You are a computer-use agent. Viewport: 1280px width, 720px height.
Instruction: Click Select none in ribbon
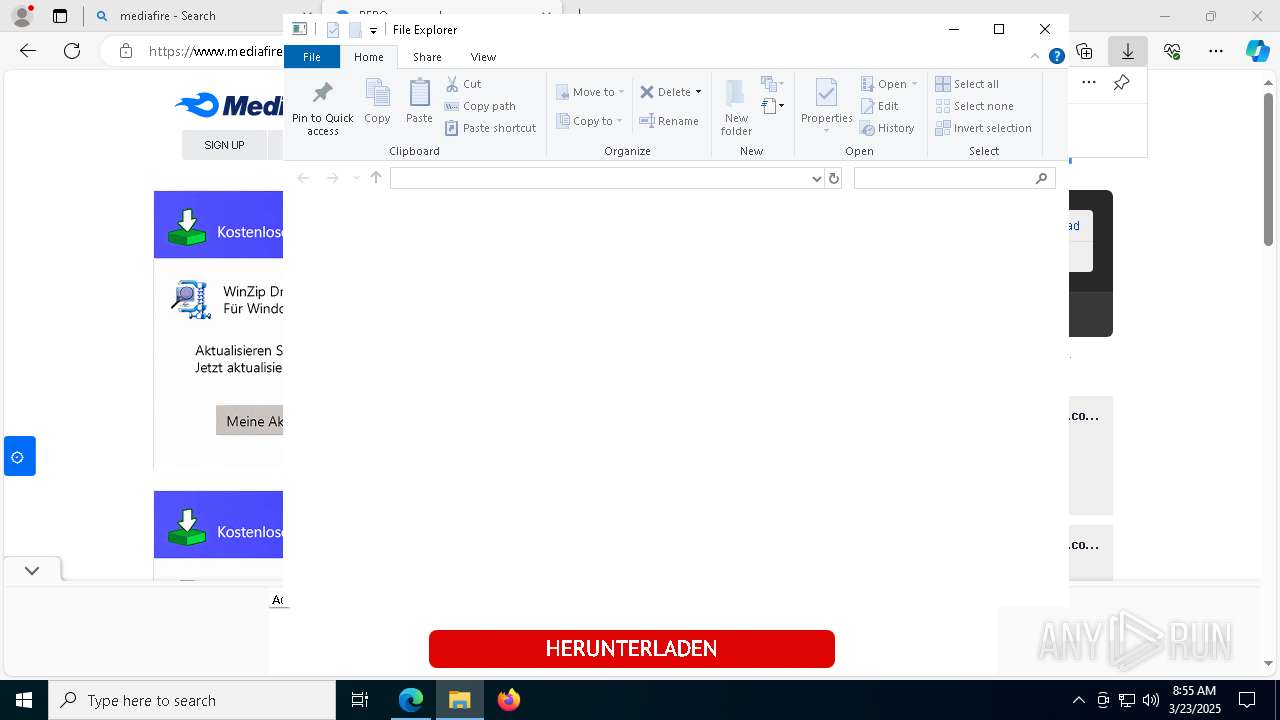pyautogui.click(x=975, y=106)
